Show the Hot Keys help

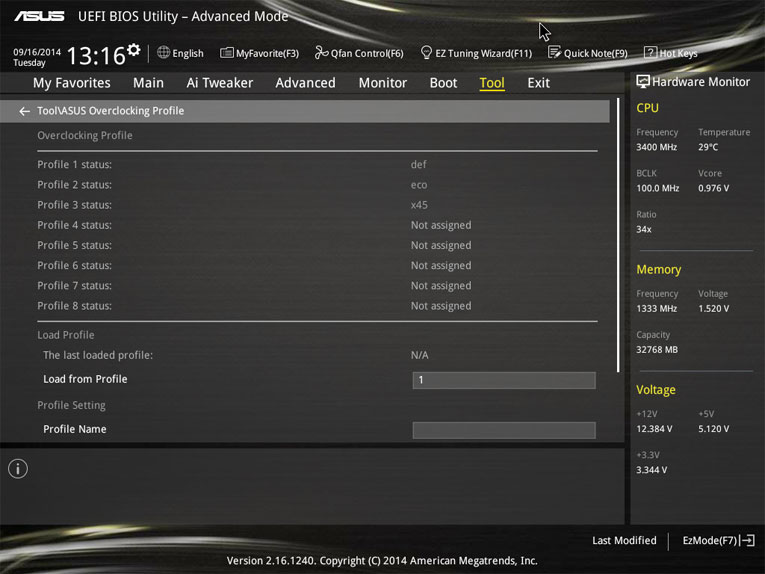(x=671, y=53)
